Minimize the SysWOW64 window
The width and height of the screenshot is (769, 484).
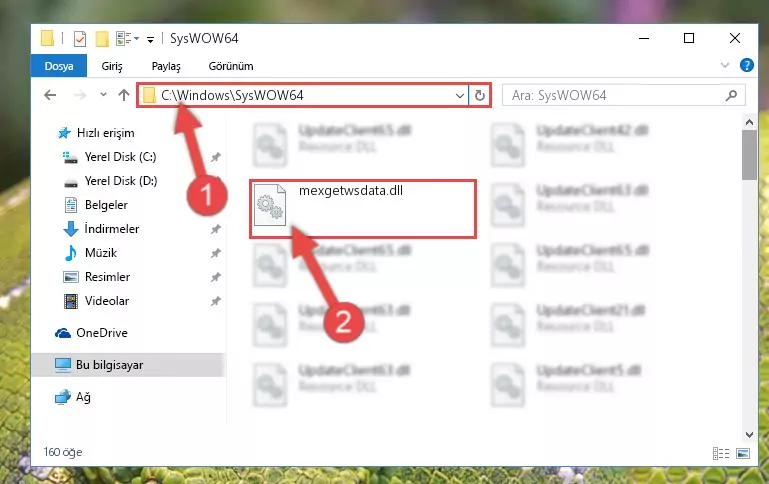coord(644,38)
